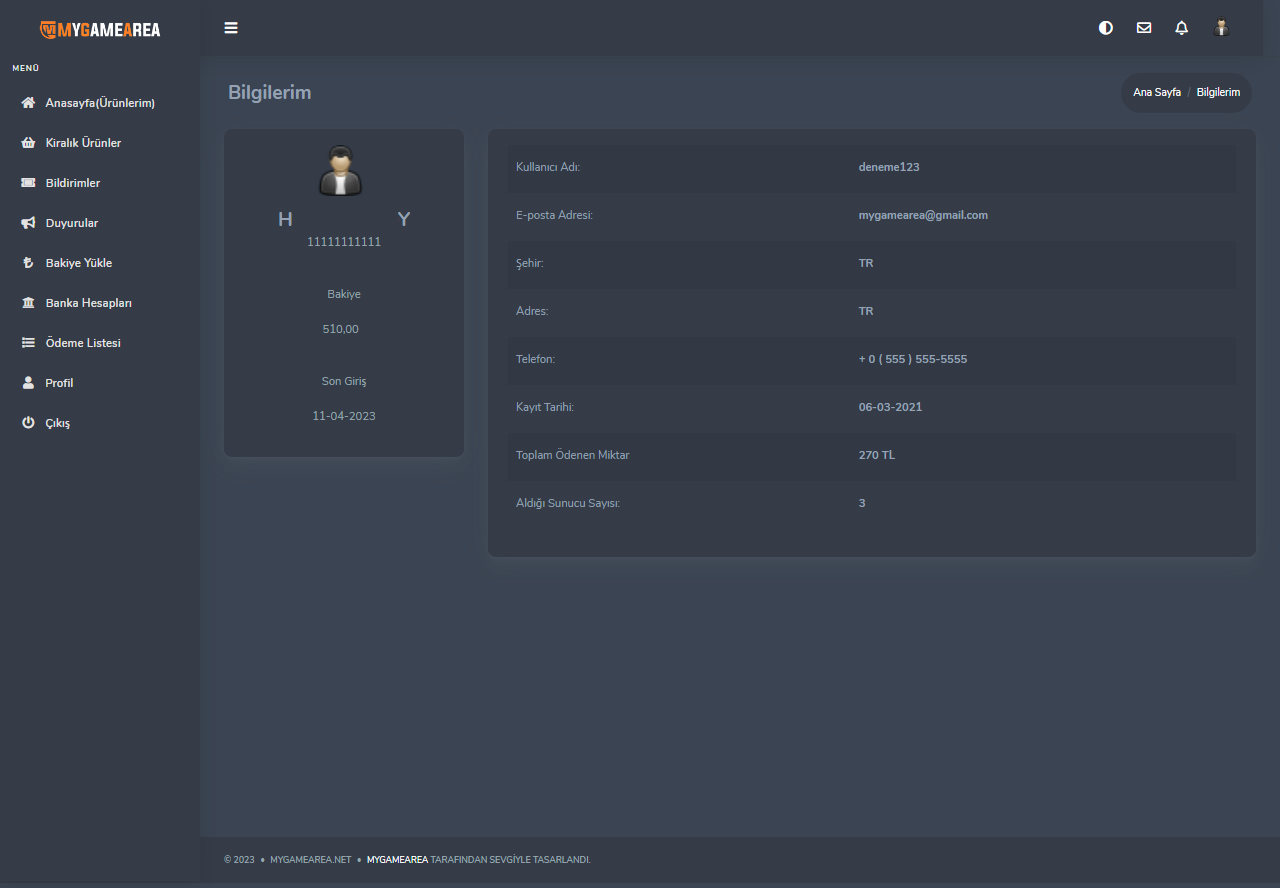1280x888 pixels.
Task: Click the ticket icon beside Bildirimler
Action: [28, 183]
